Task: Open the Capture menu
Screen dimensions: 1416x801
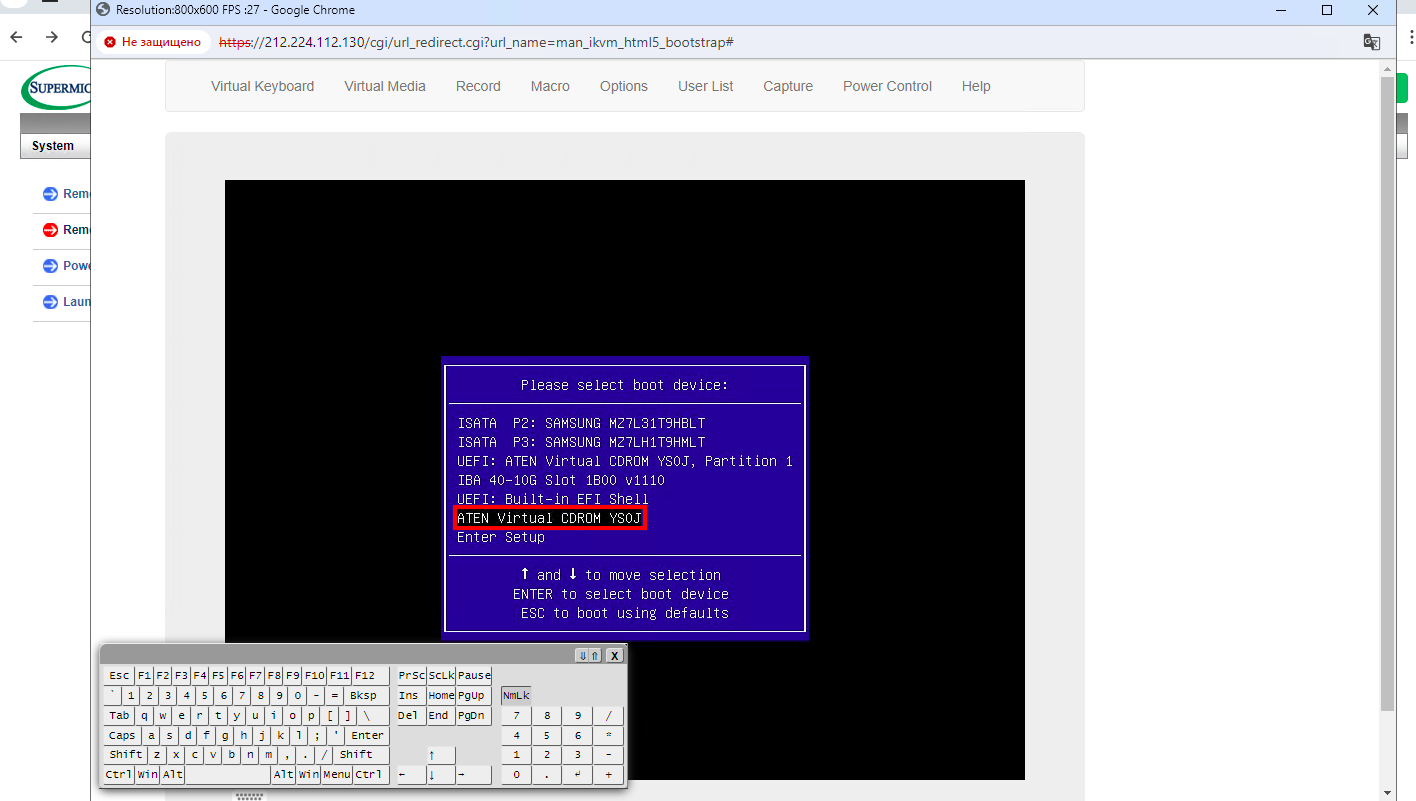Action: (788, 86)
